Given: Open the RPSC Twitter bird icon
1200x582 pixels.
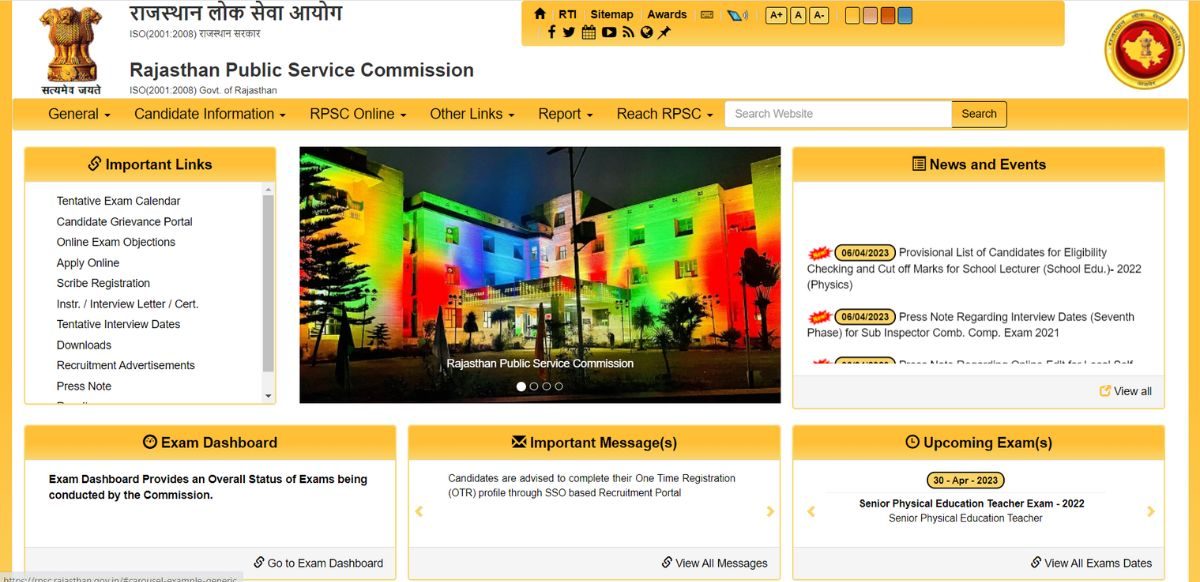Looking at the screenshot, I should [x=569, y=32].
